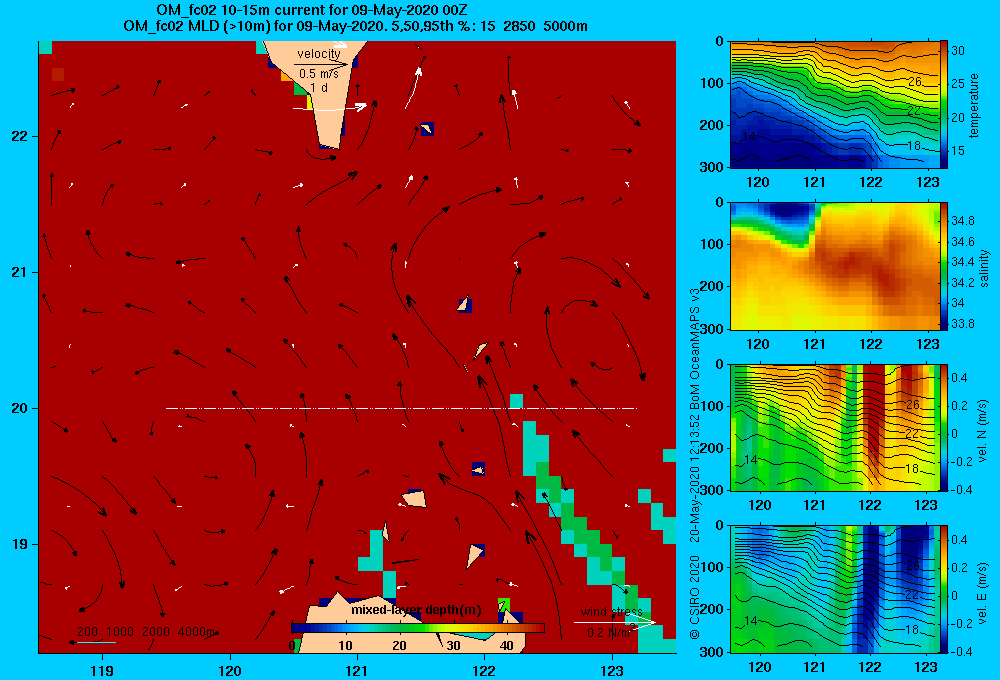Click the "velocity" legend label
The height and width of the screenshot is (680, 1000).
click(x=319, y=54)
